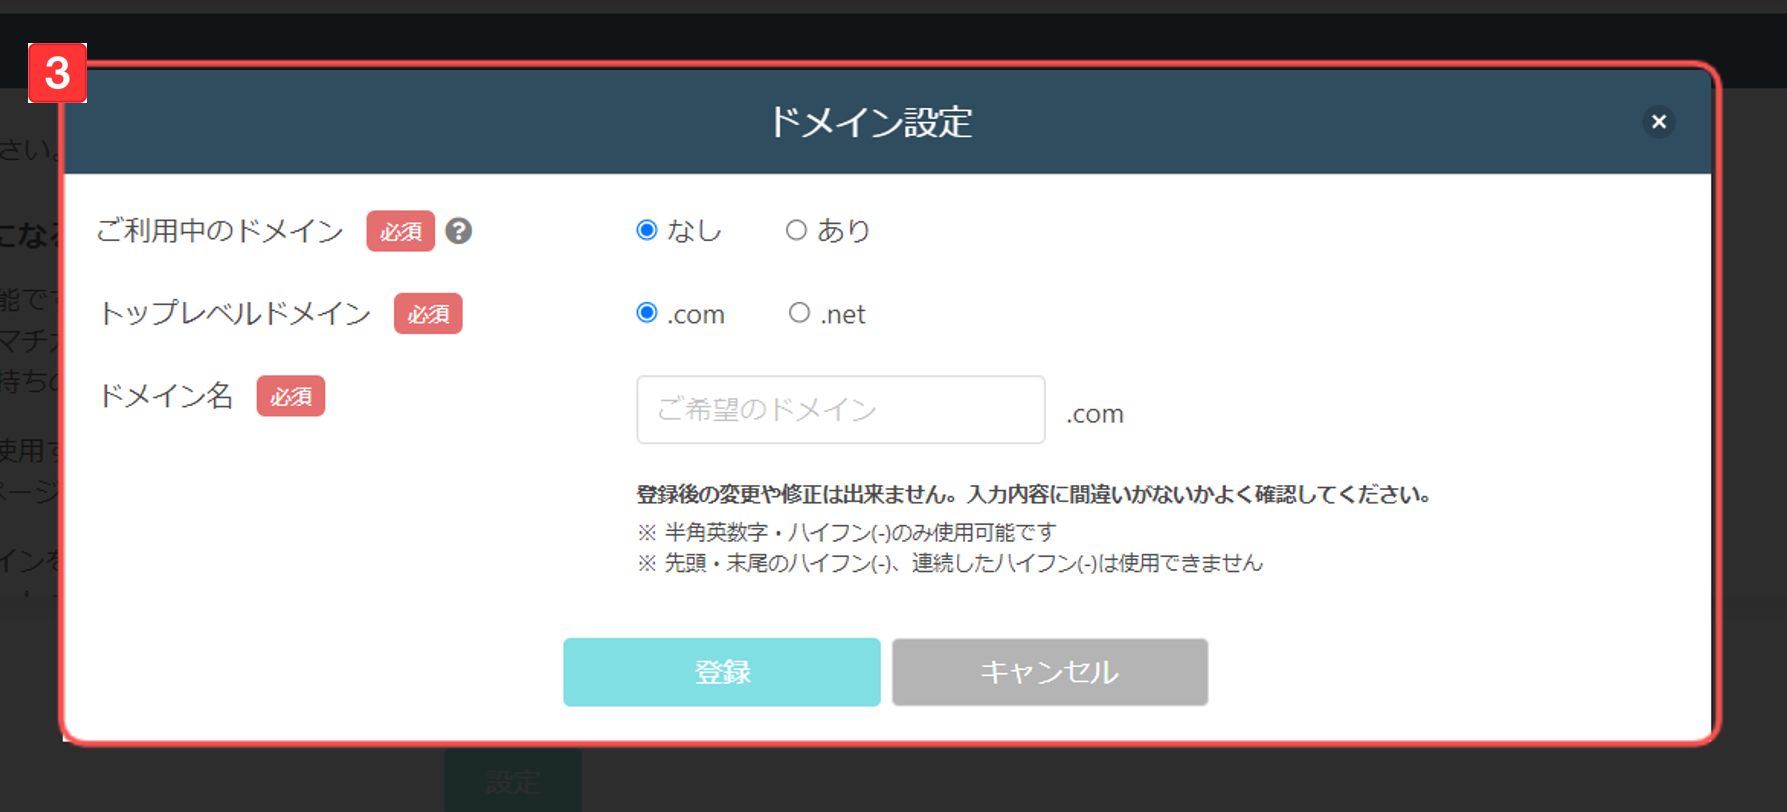Click the ご利用中のドメイン label text
Screen dimensions: 1787x812
220,231
